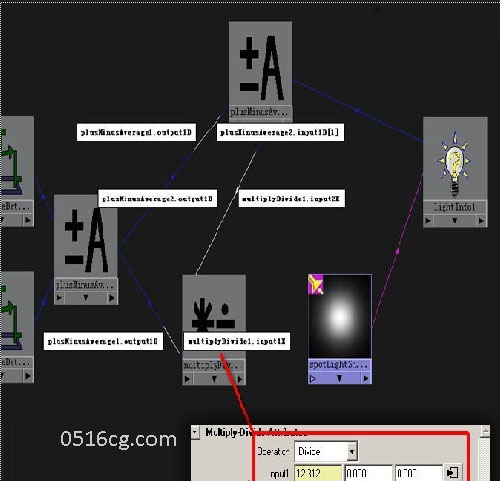Open the Operation dropdown set to Divide
This screenshot has width=500, height=481.
click(326, 451)
